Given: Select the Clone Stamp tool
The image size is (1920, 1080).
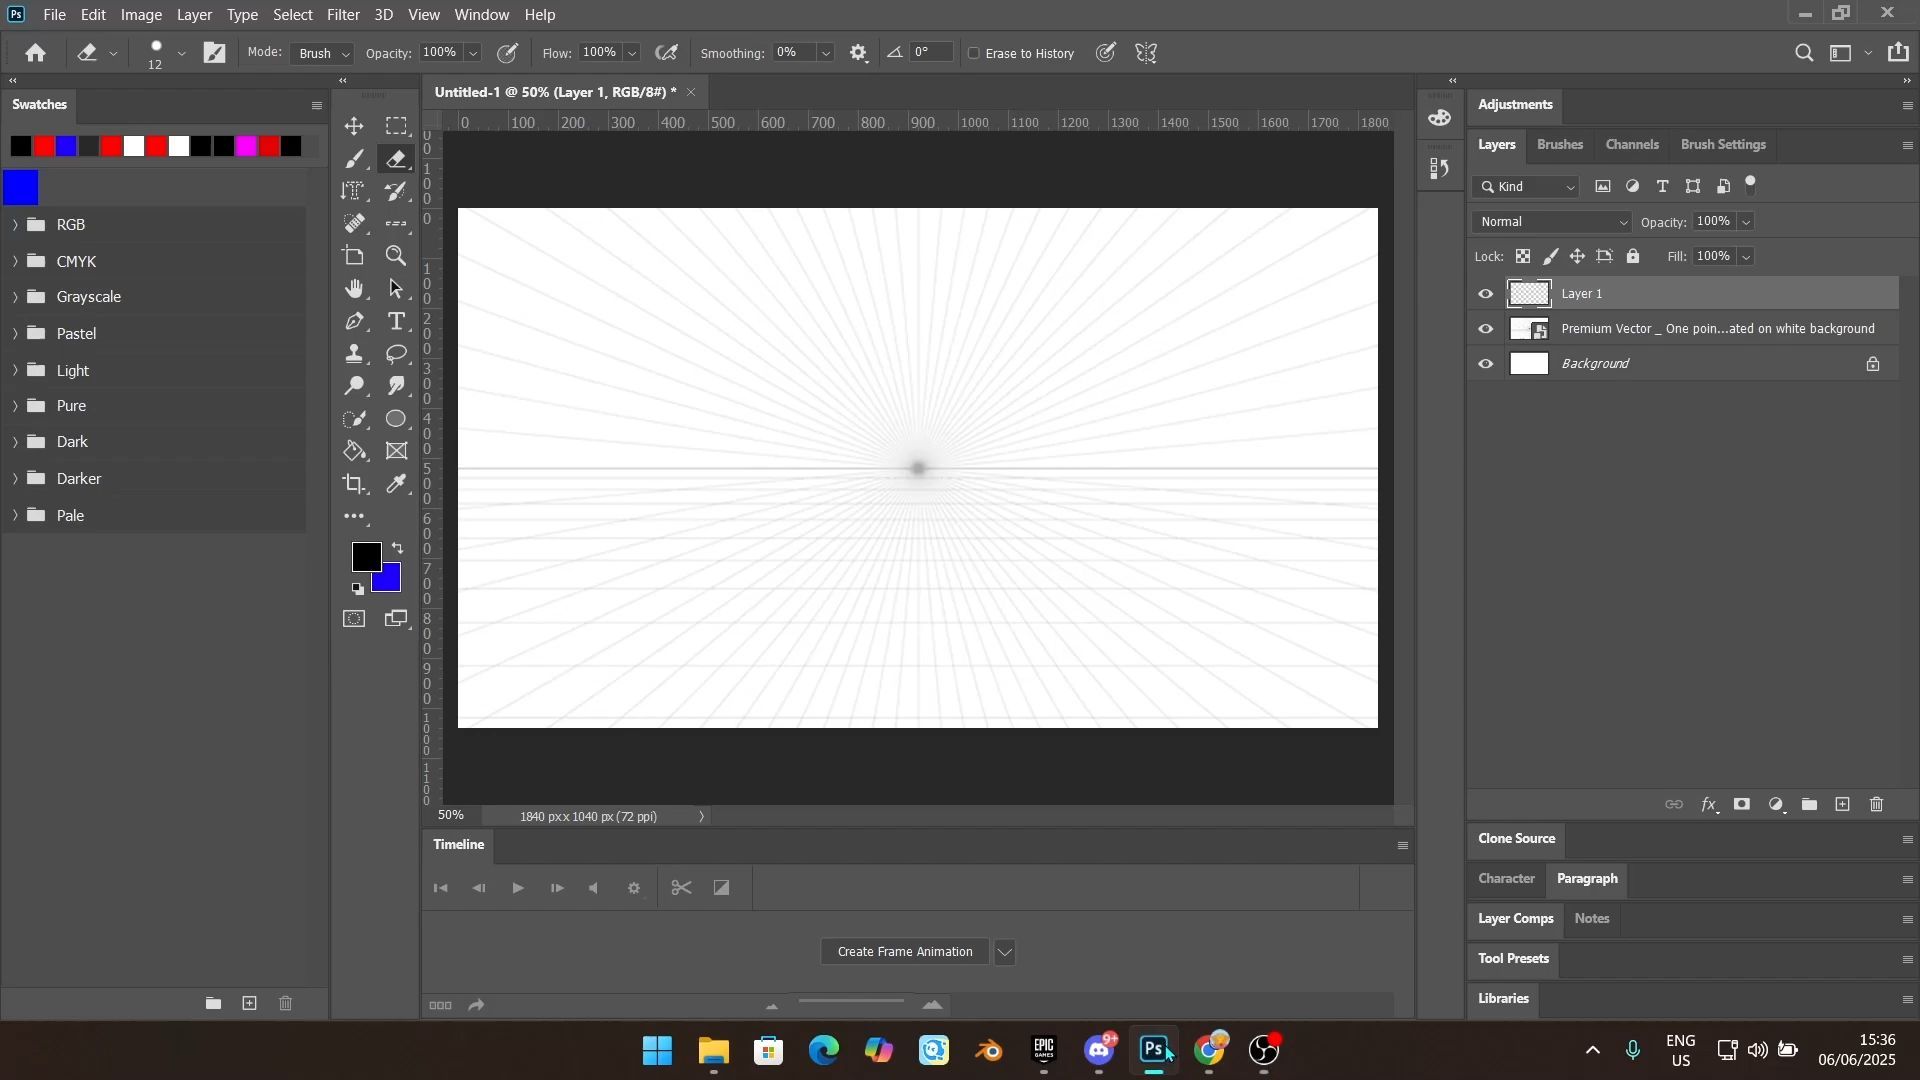Looking at the screenshot, I should [354, 354].
